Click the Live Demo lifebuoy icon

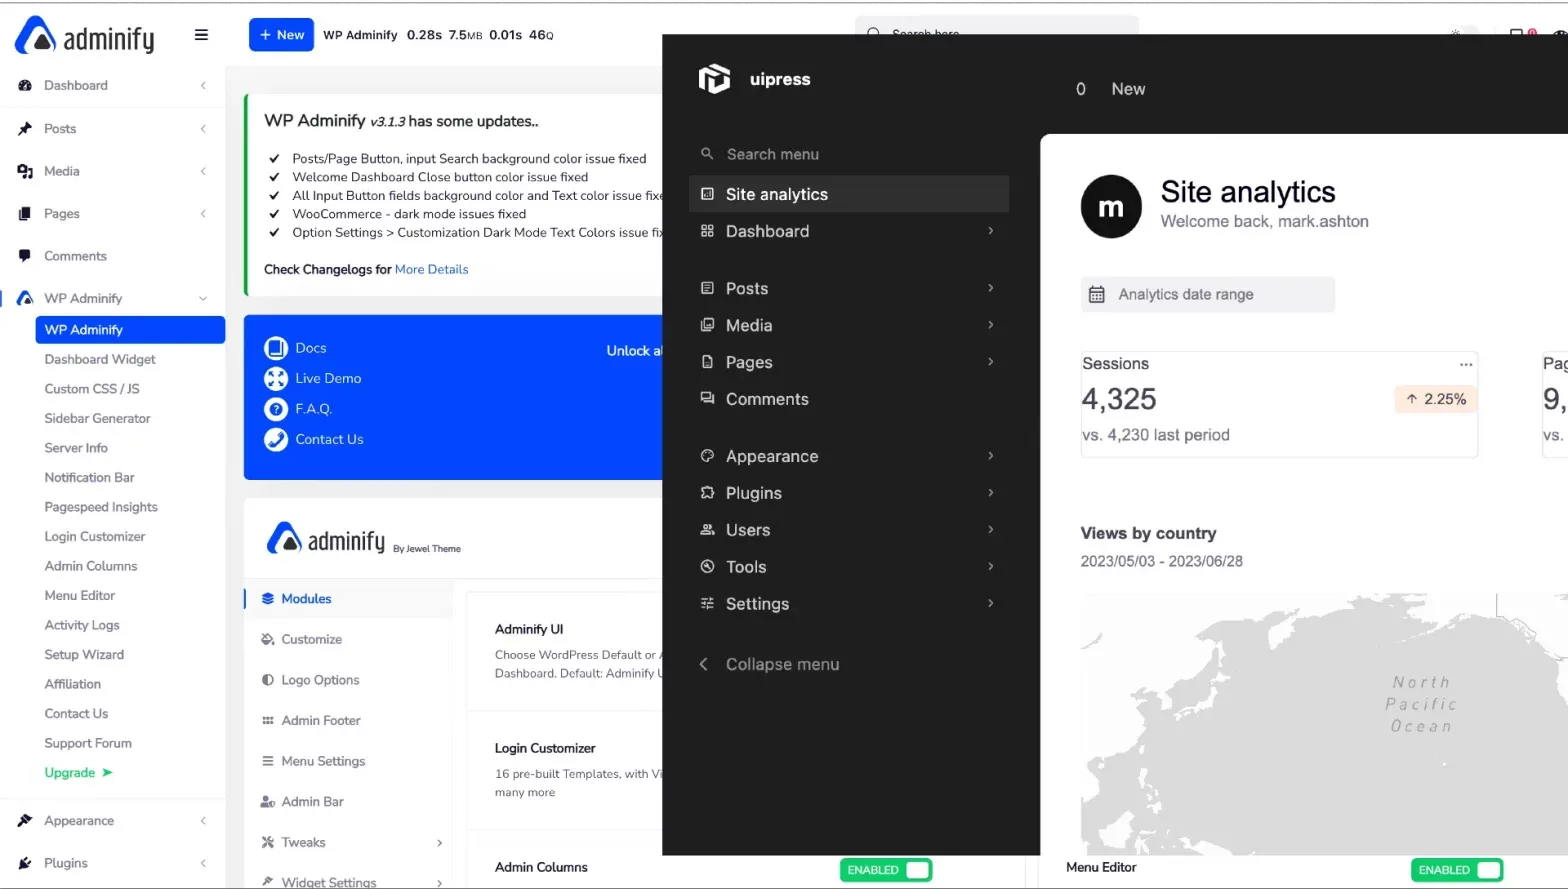[276, 379]
